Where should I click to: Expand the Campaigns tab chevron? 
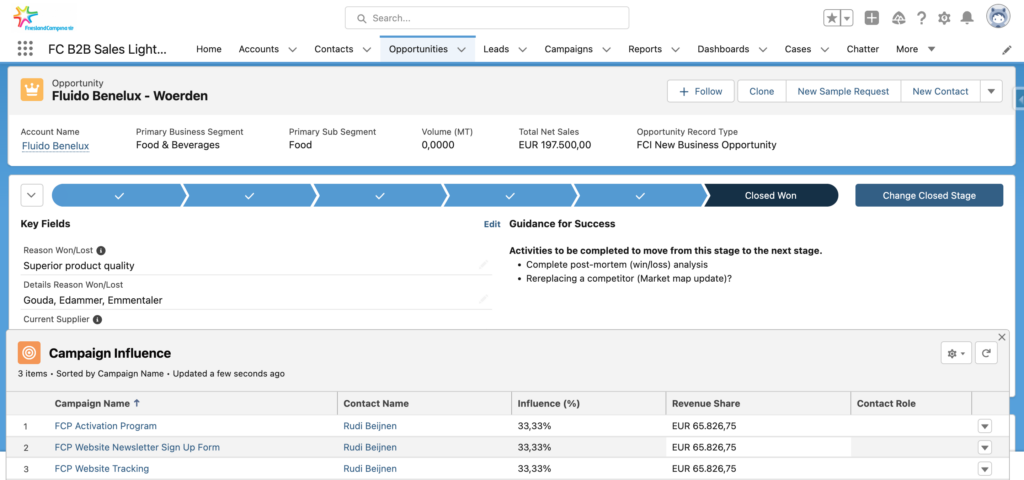click(606, 50)
